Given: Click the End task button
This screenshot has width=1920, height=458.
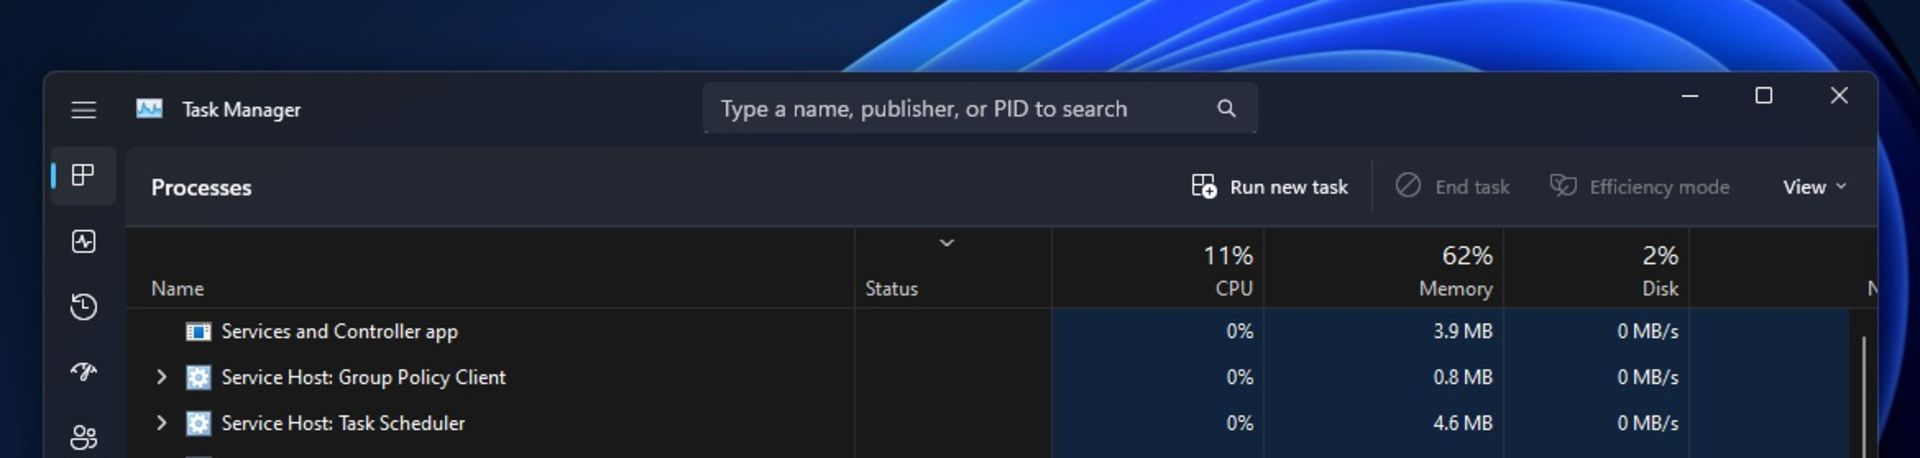Looking at the screenshot, I should [1452, 187].
